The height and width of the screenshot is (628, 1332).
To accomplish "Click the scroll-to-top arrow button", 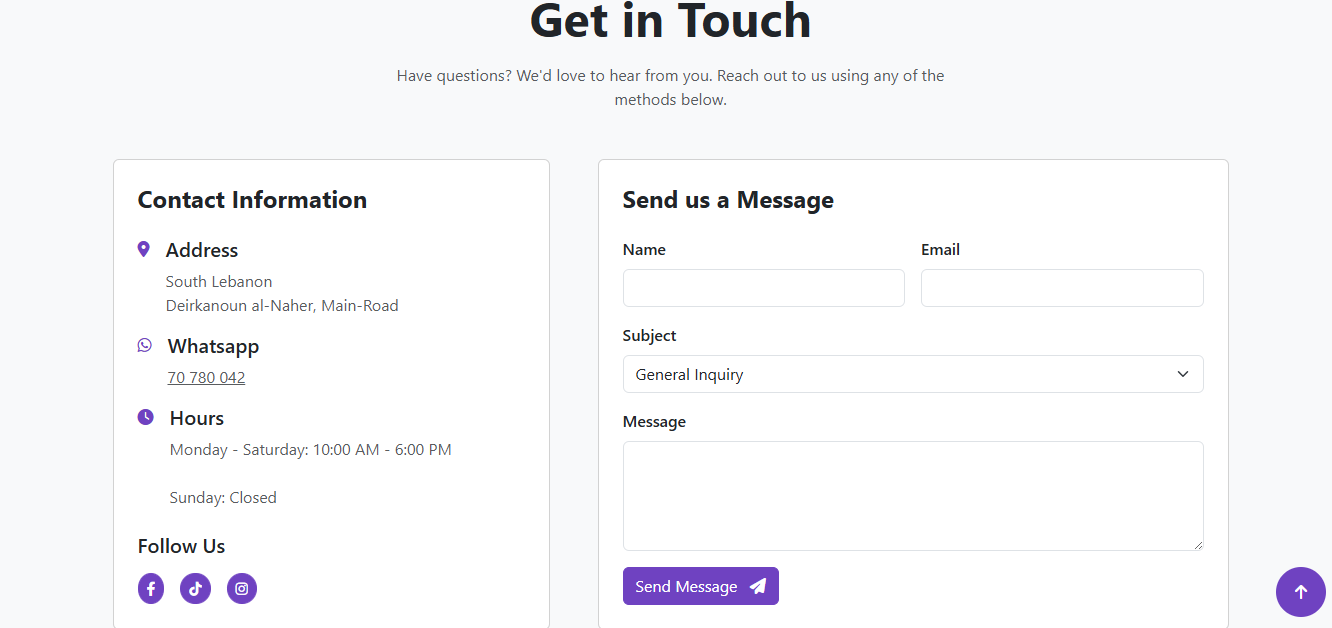I will tap(1300, 591).
